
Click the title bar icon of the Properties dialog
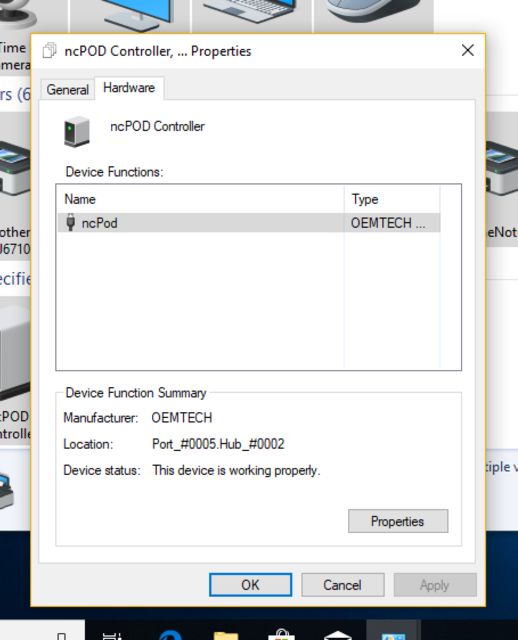point(49,51)
